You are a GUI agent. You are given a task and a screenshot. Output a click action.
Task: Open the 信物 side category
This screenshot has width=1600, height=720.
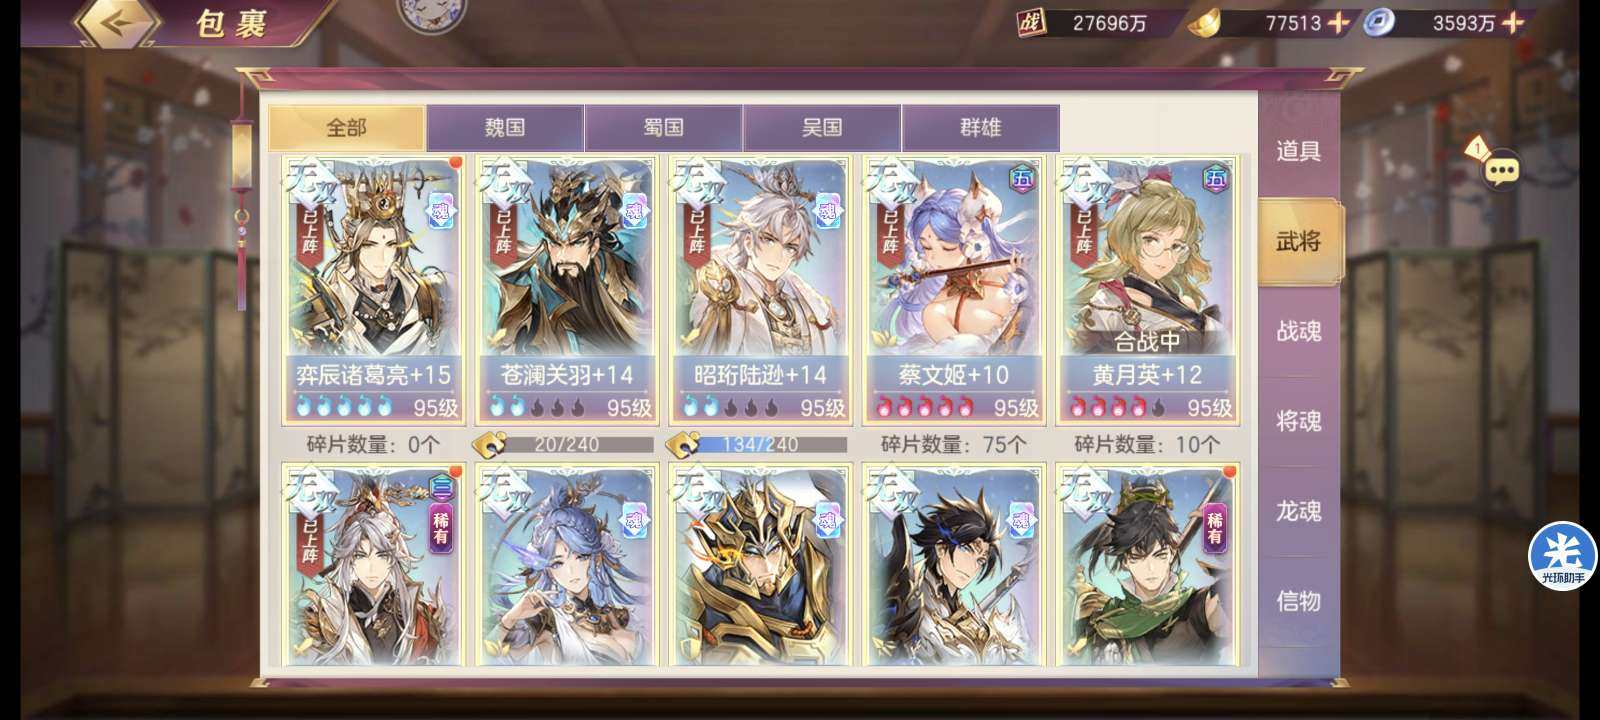point(1298,601)
